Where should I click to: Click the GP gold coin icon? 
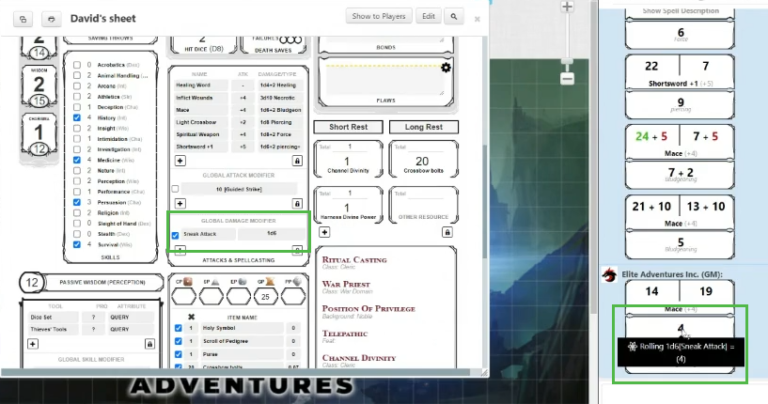coord(270,282)
